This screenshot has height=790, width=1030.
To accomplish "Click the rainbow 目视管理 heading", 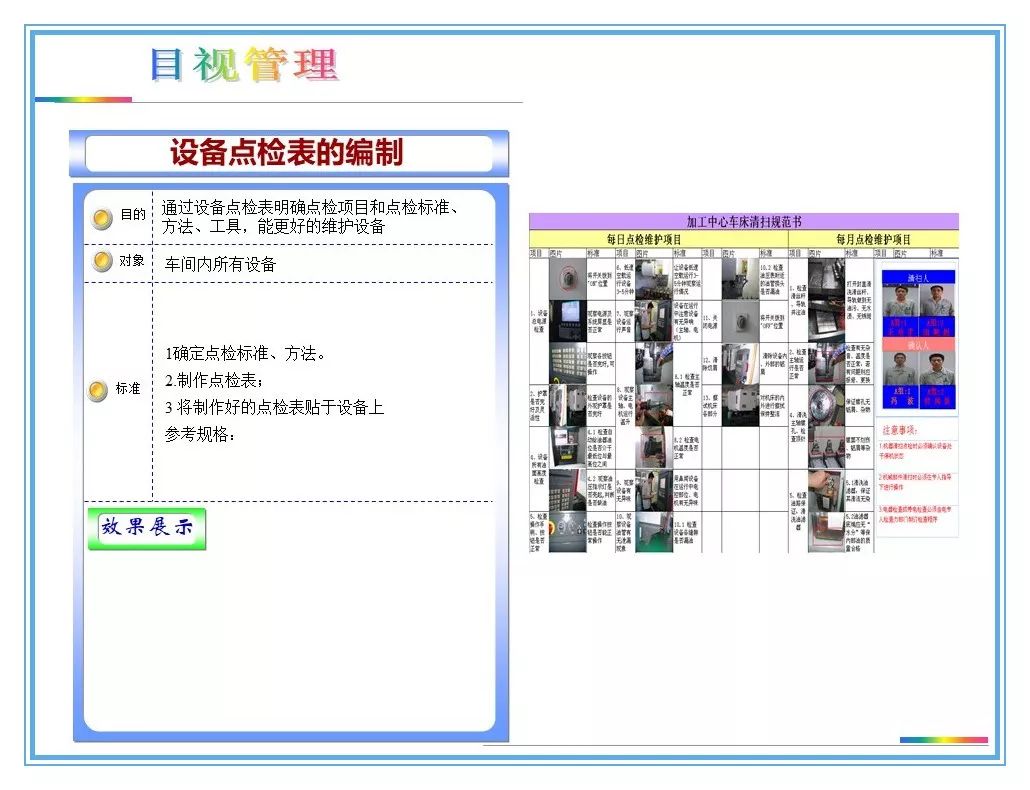I will point(244,65).
